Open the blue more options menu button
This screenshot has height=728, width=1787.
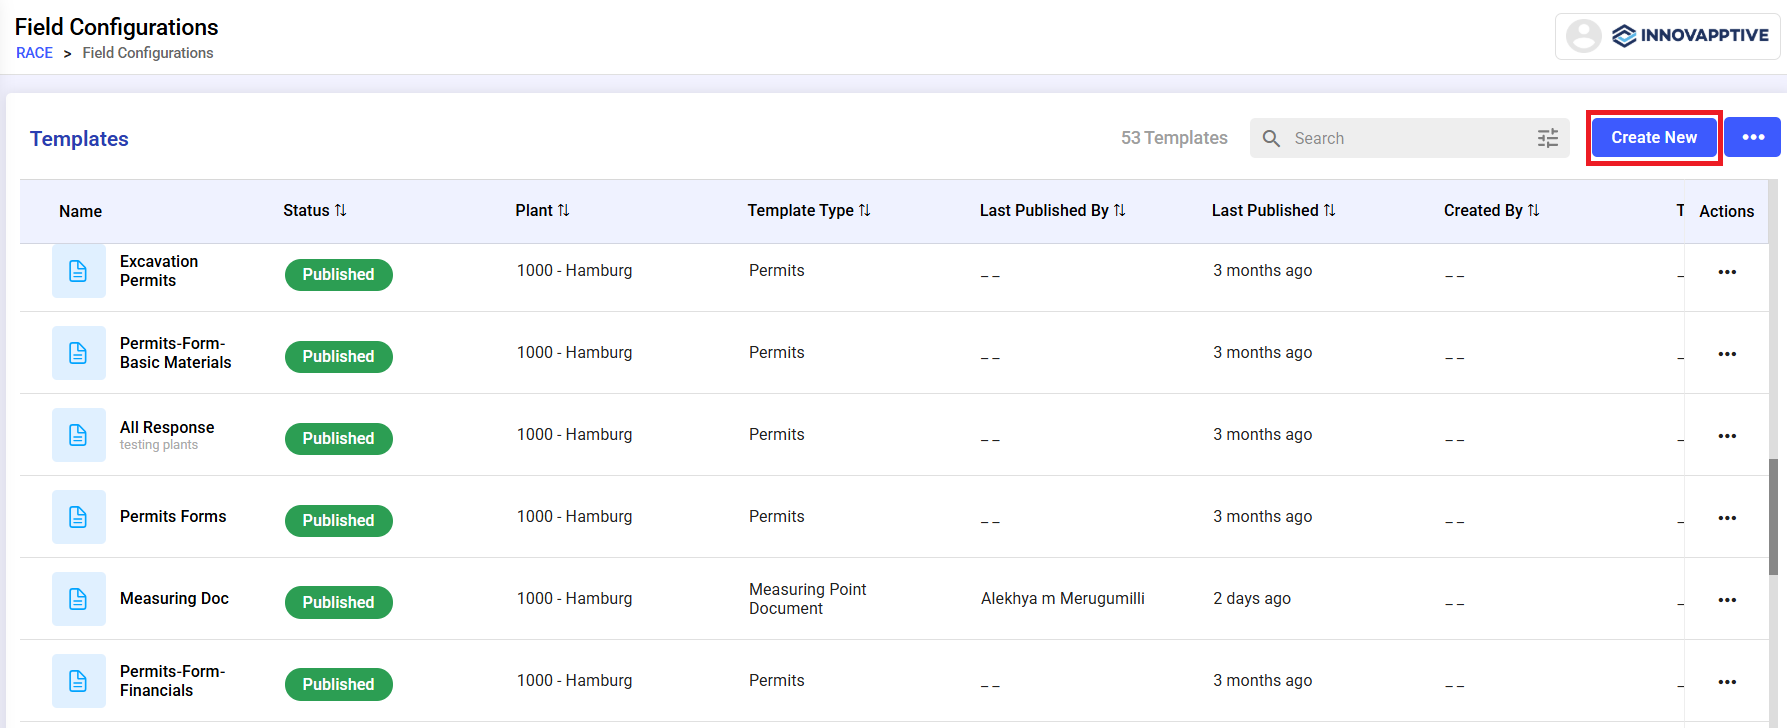pos(1752,137)
